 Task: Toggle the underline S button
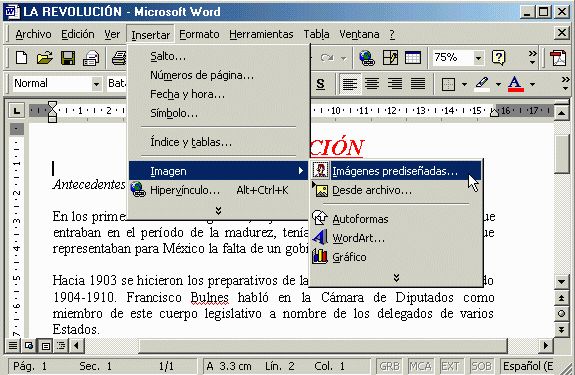320,84
